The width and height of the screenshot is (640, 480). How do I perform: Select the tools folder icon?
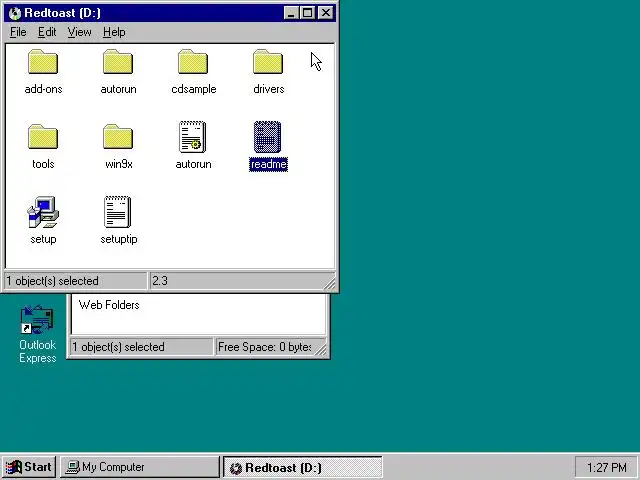[x=43, y=137]
